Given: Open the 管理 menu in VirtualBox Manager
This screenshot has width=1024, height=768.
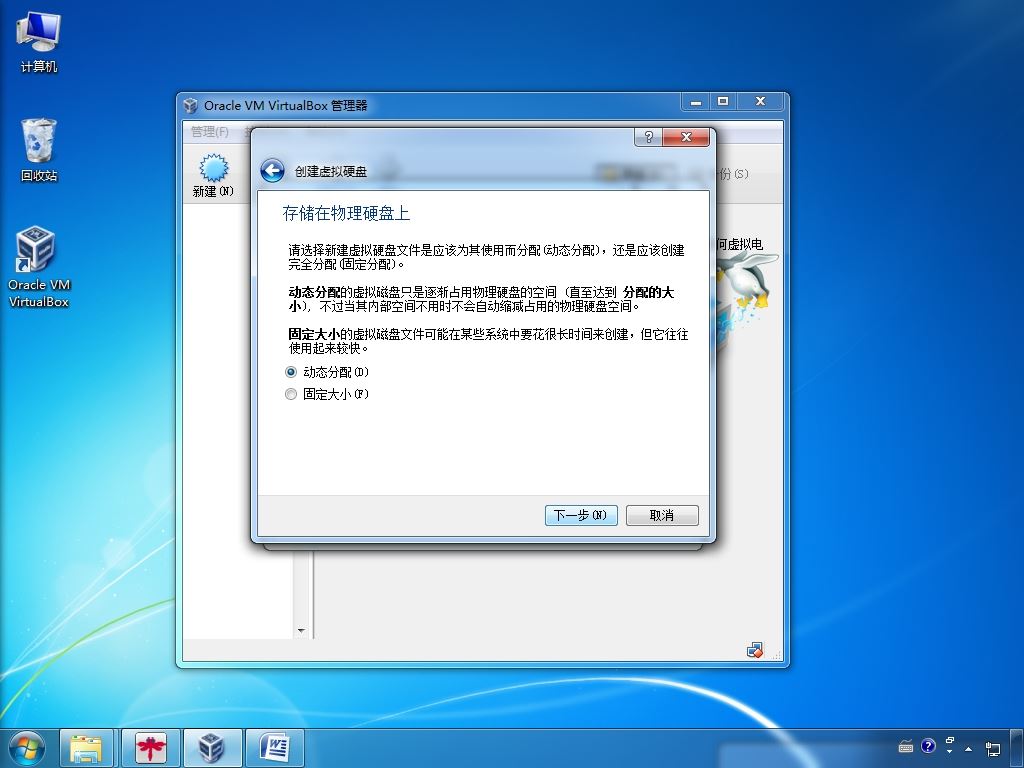Looking at the screenshot, I should tap(210, 132).
